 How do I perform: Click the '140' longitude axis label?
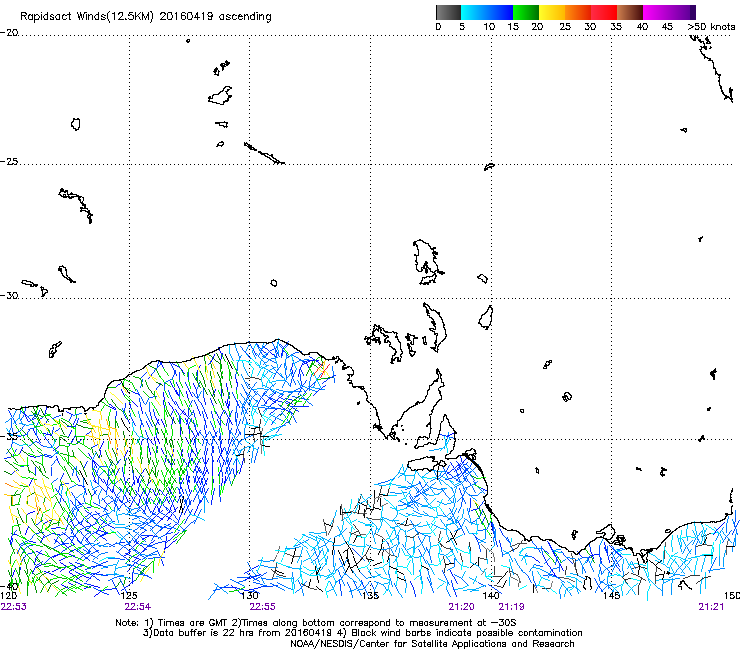point(491,596)
